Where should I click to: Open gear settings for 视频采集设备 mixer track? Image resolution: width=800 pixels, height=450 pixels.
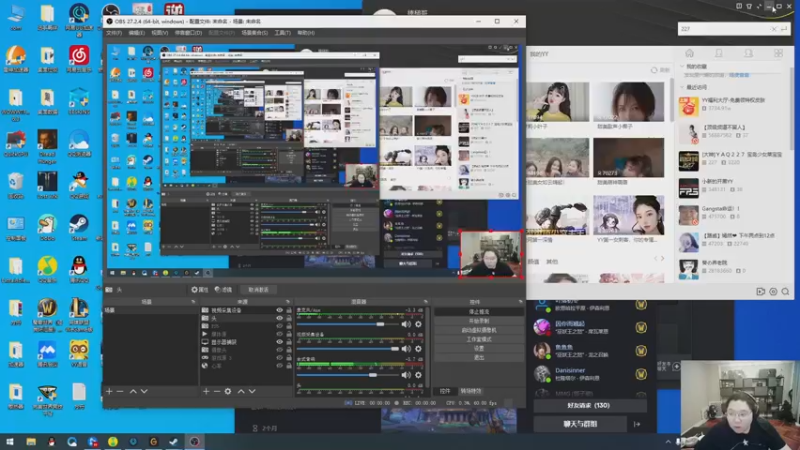[x=418, y=348]
